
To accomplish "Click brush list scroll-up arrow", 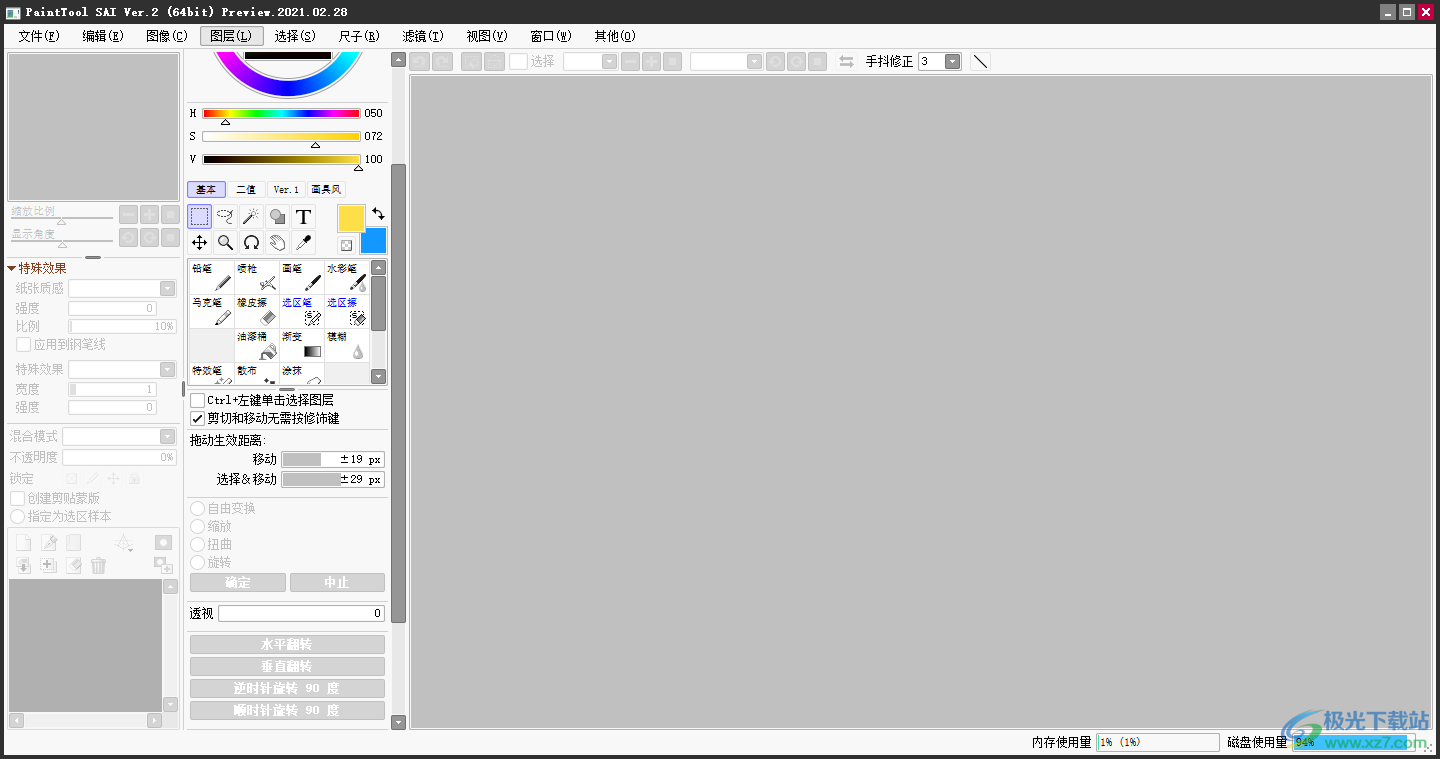I will [x=378, y=268].
